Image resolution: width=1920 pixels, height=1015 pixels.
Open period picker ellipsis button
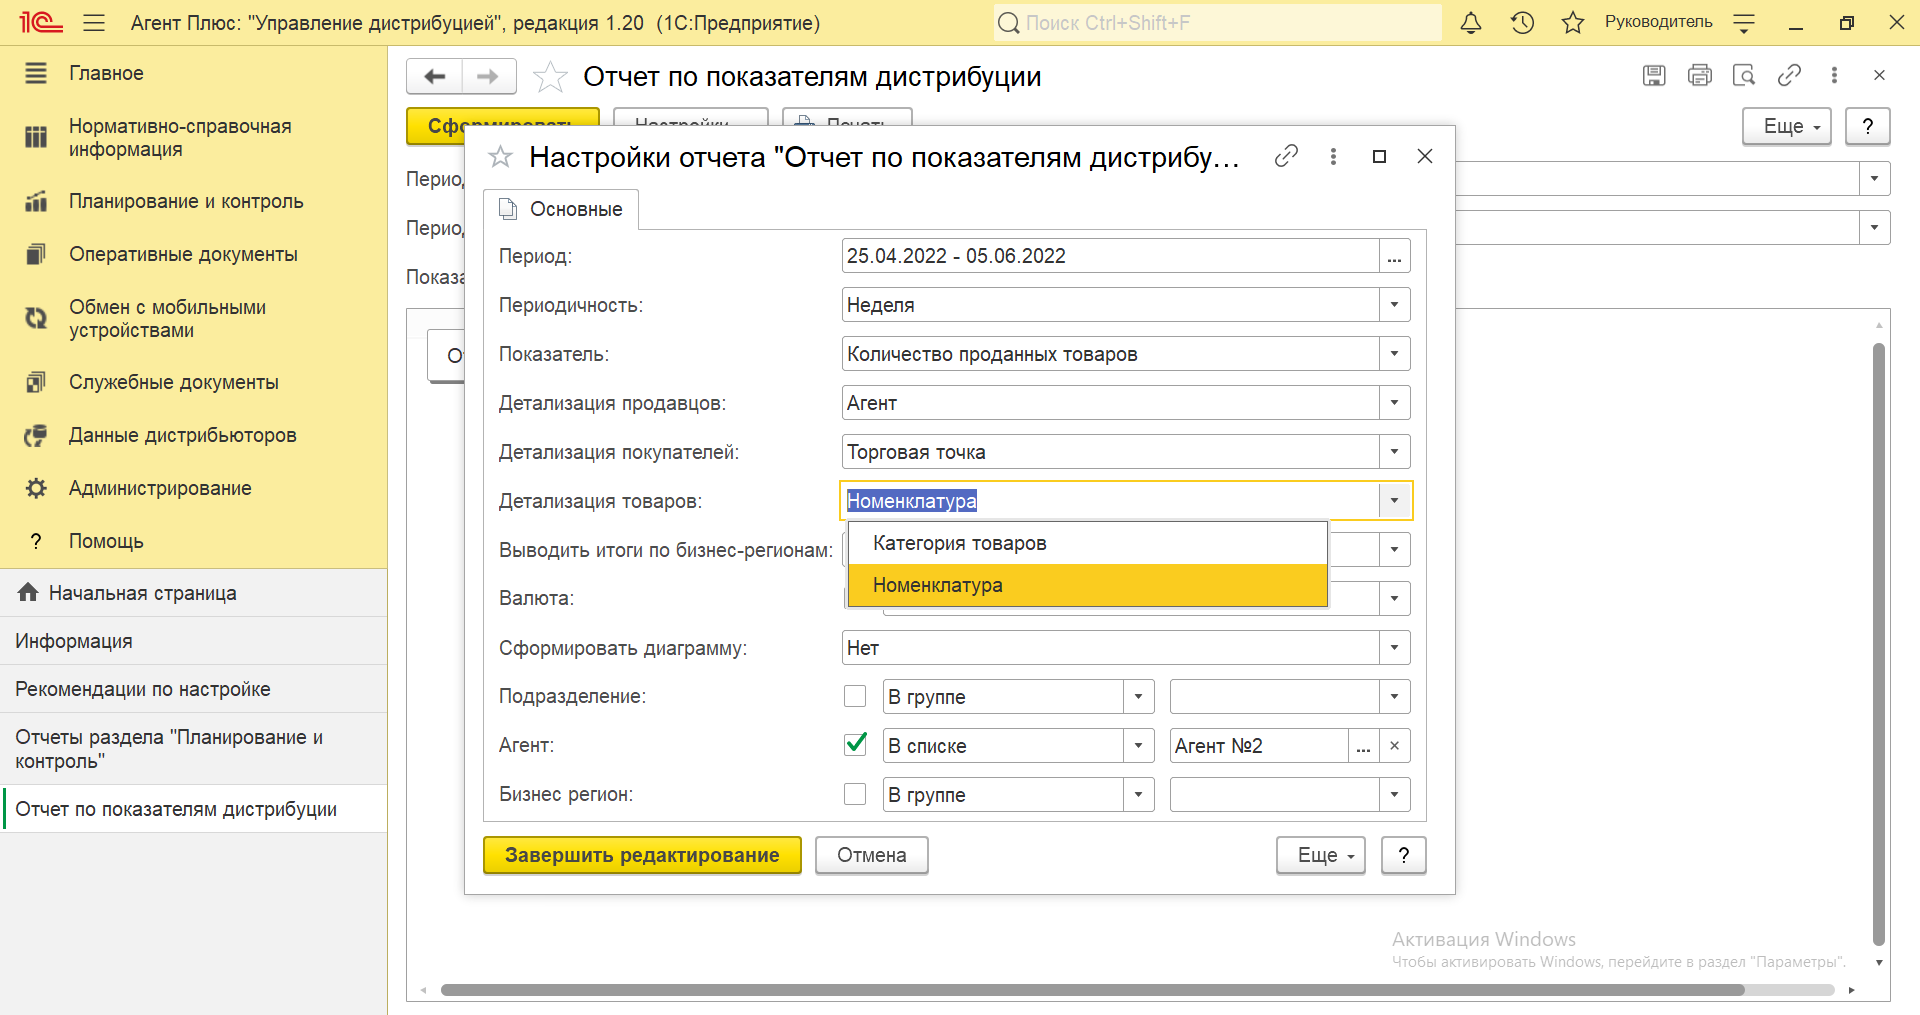(1394, 256)
